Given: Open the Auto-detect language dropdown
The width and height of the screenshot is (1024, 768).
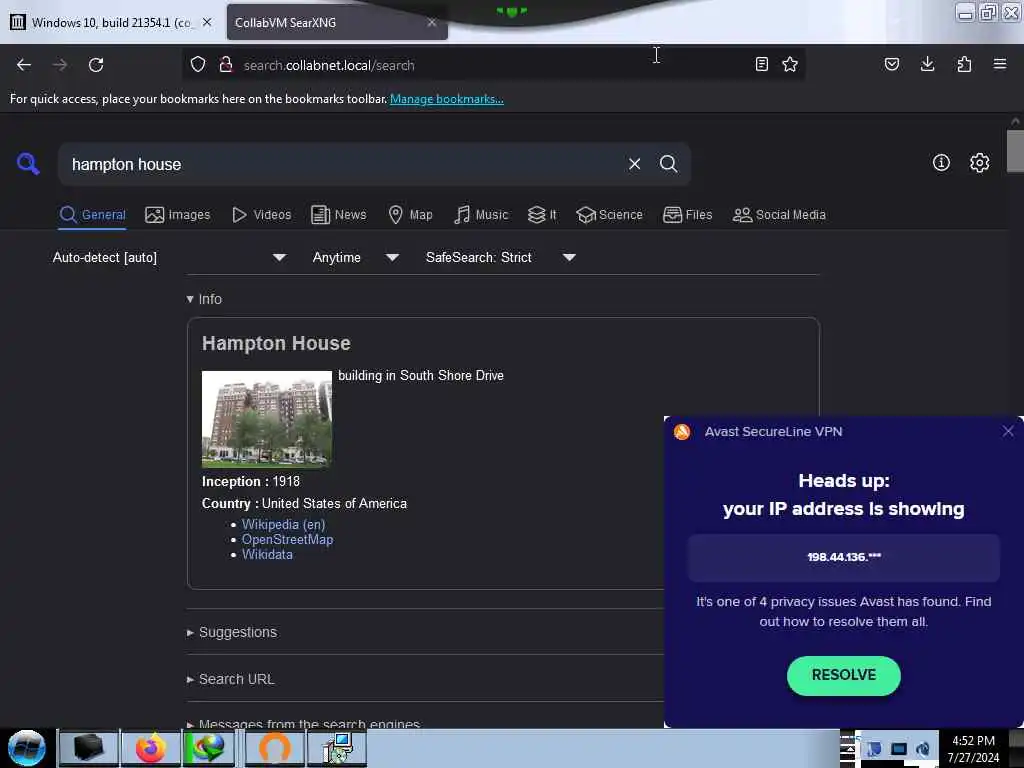Looking at the screenshot, I should pos(170,257).
